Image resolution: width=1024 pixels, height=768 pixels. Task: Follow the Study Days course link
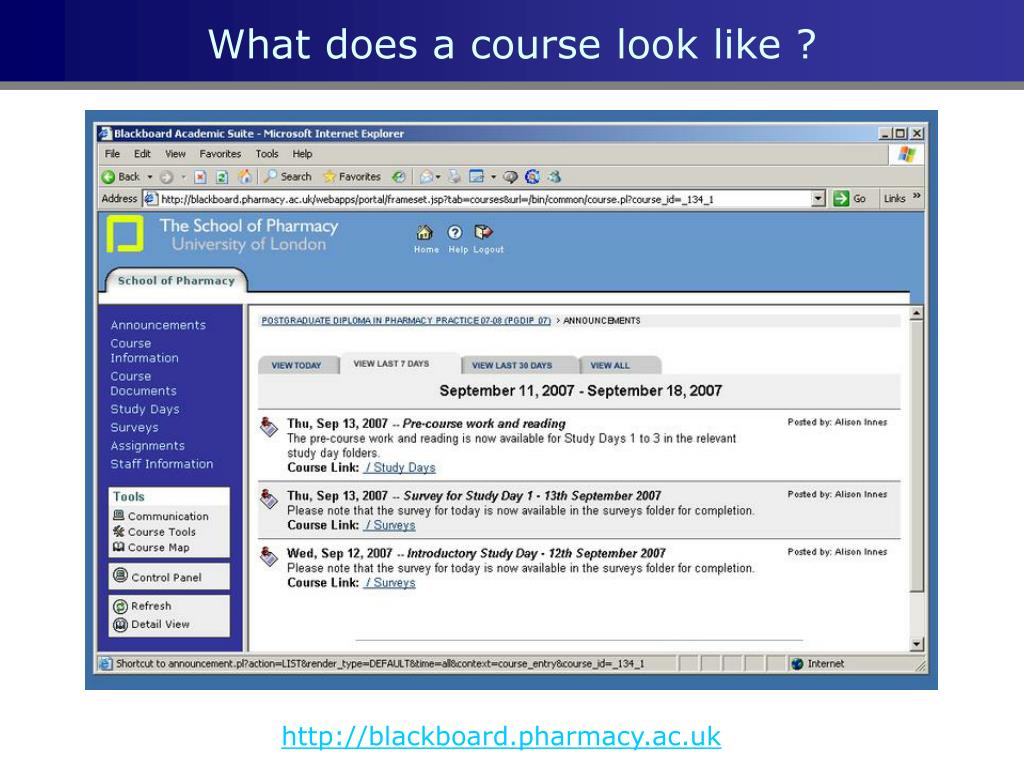coord(400,468)
